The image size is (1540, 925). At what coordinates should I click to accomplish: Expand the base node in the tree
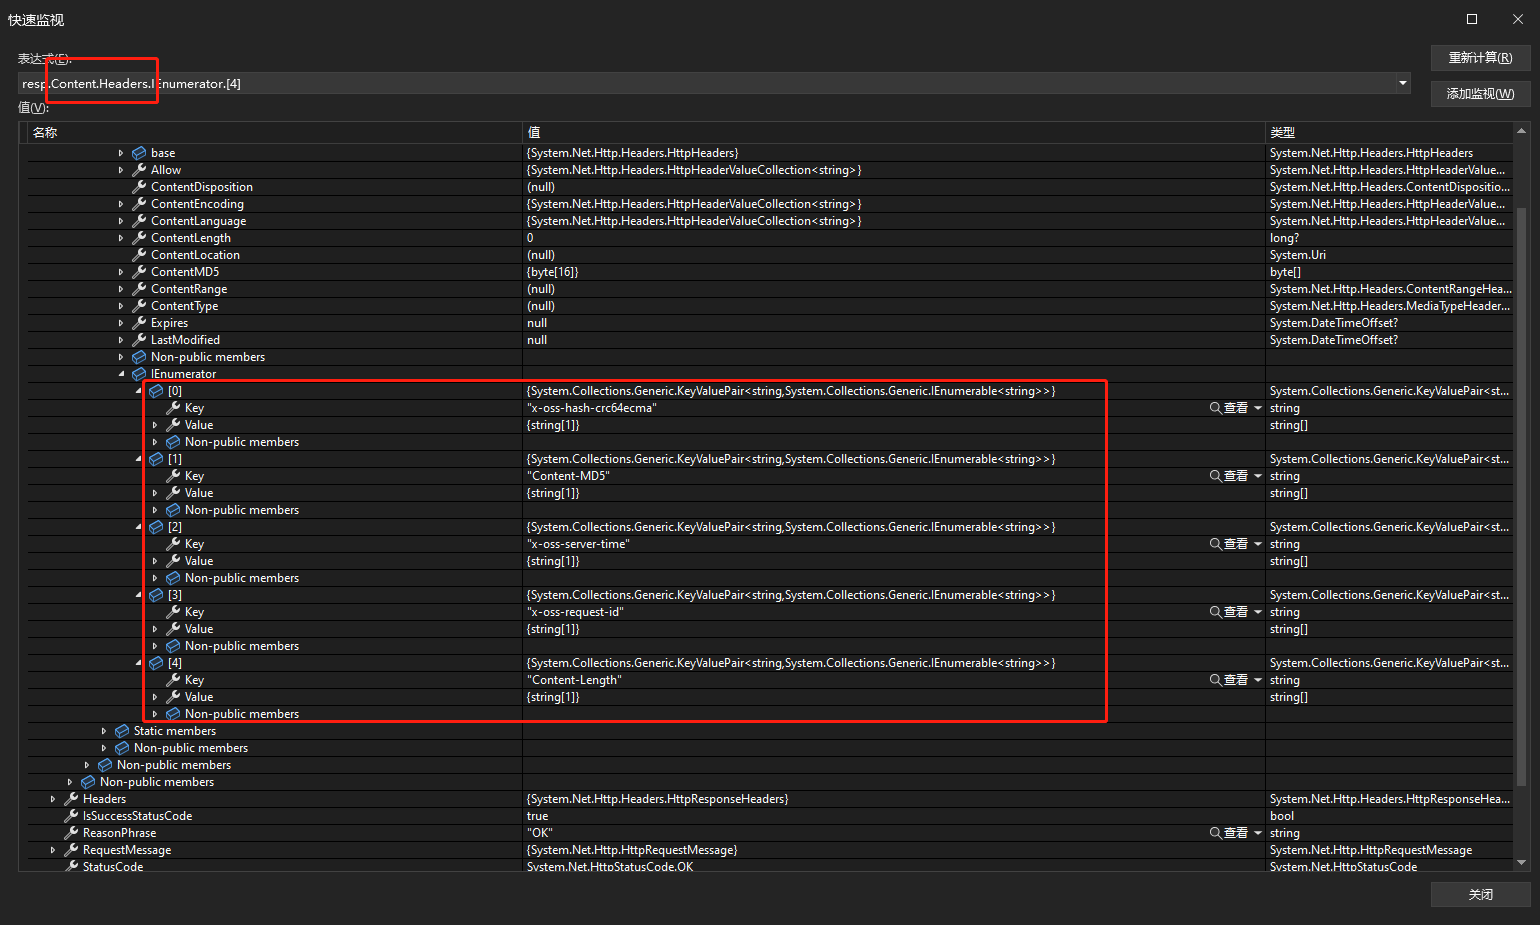tap(121, 152)
